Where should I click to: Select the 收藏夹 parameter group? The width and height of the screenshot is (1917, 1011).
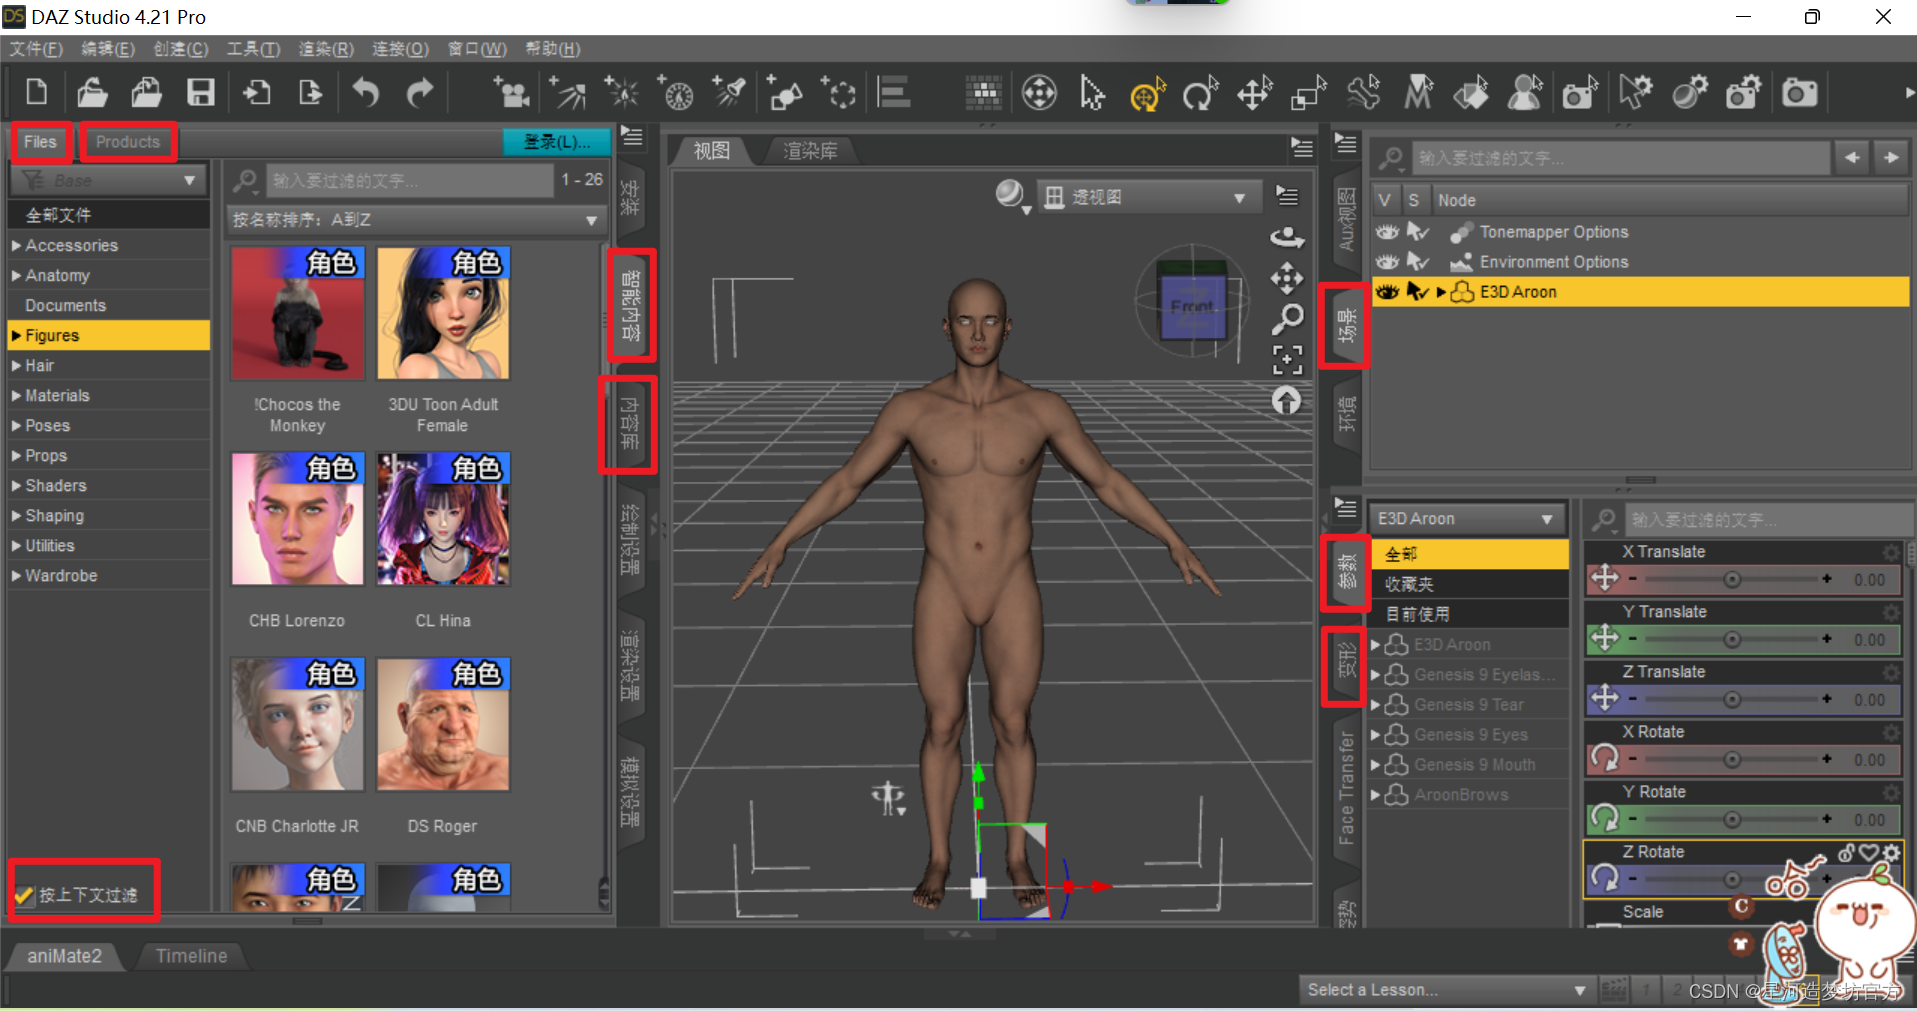coord(1468,584)
